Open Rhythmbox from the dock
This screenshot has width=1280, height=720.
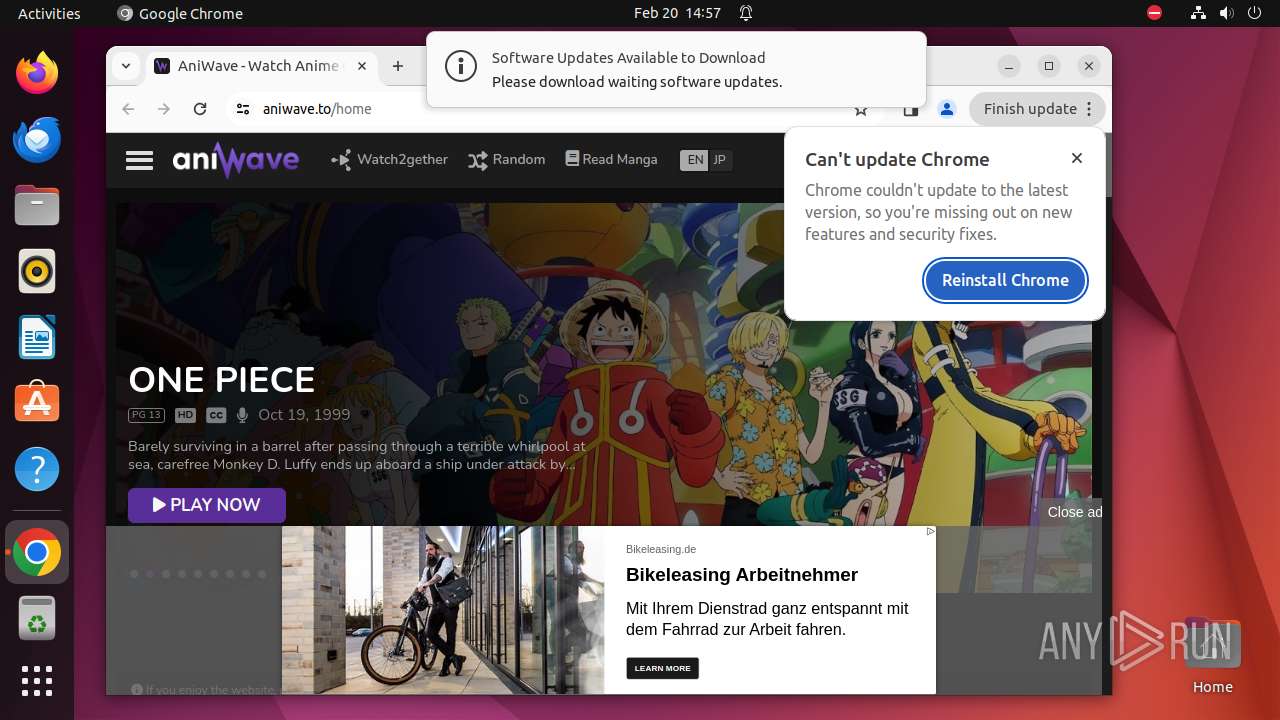(x=37, y=271)
